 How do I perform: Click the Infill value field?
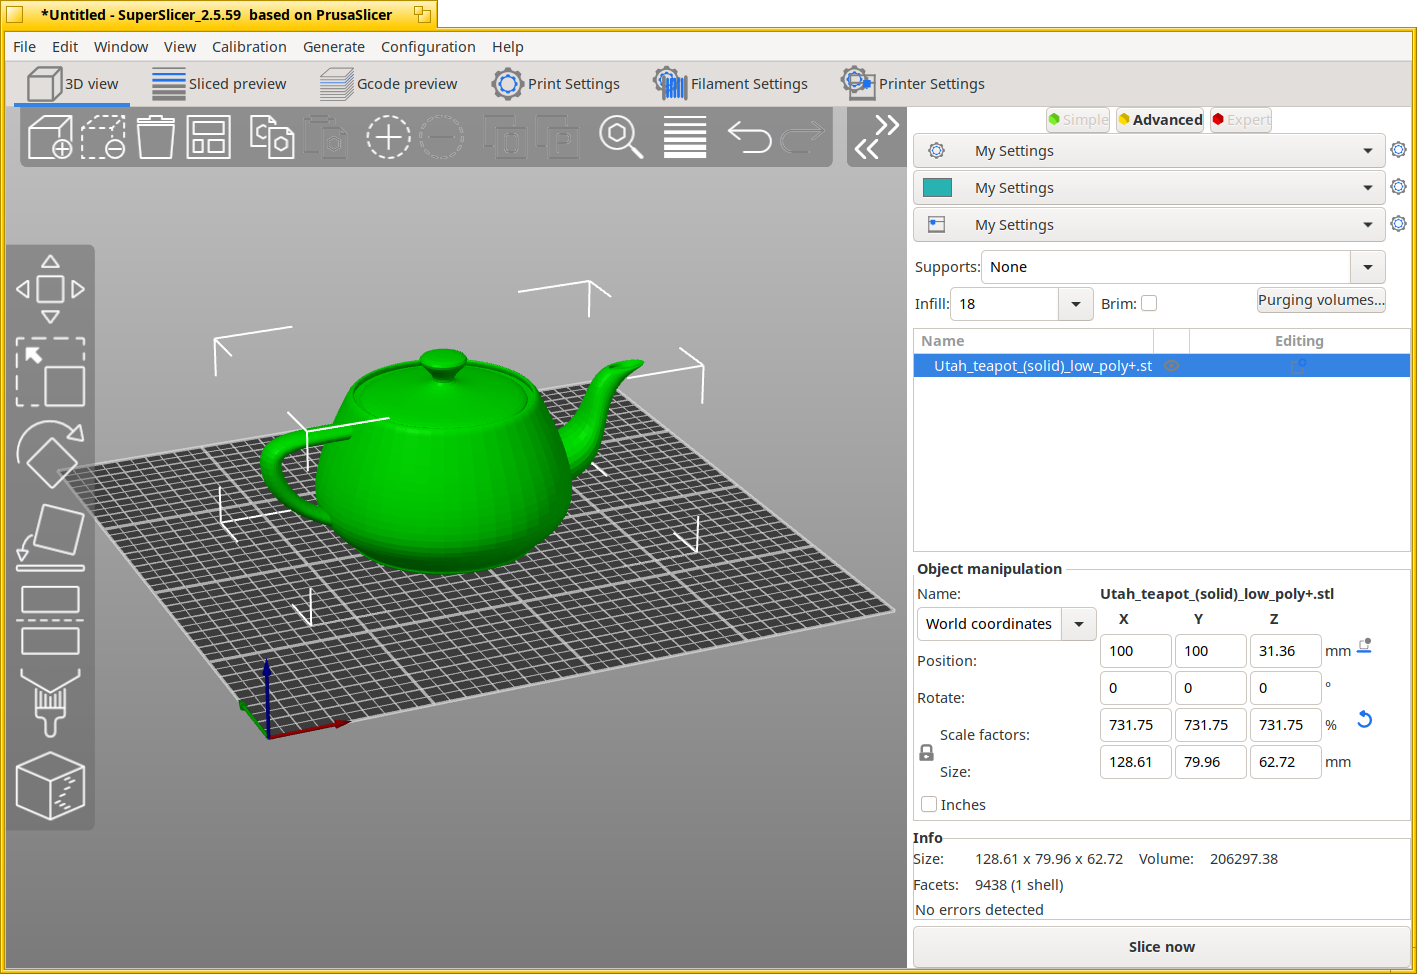(1004, 304)
